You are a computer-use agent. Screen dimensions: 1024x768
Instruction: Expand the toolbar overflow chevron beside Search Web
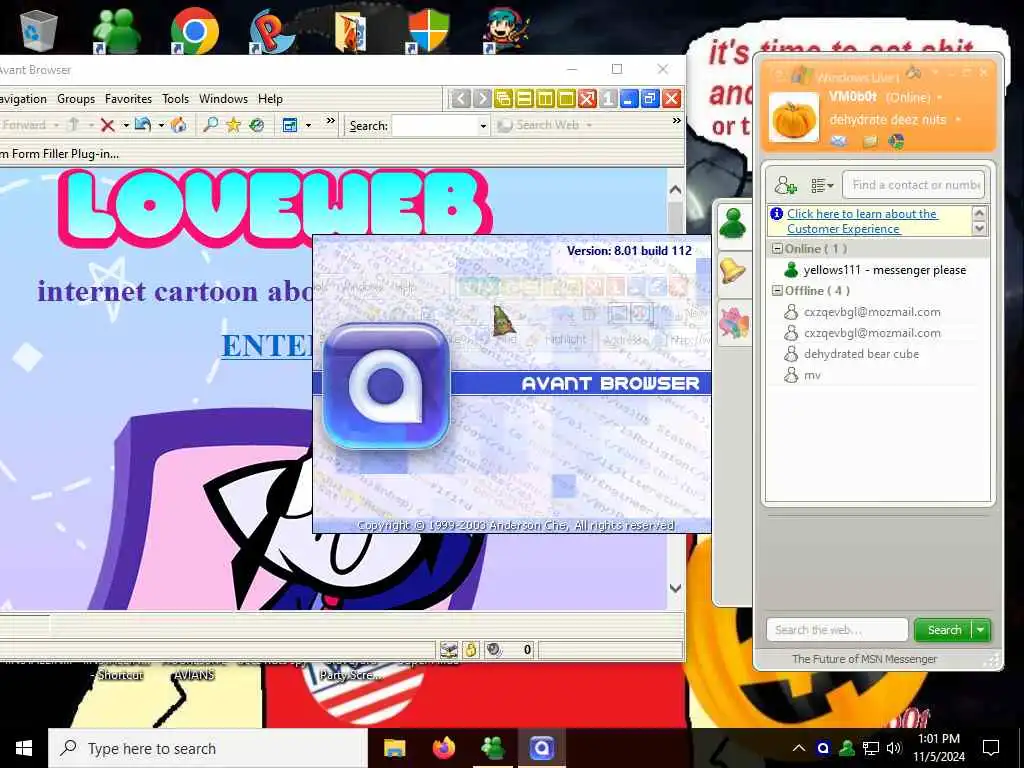click(676, 121)
